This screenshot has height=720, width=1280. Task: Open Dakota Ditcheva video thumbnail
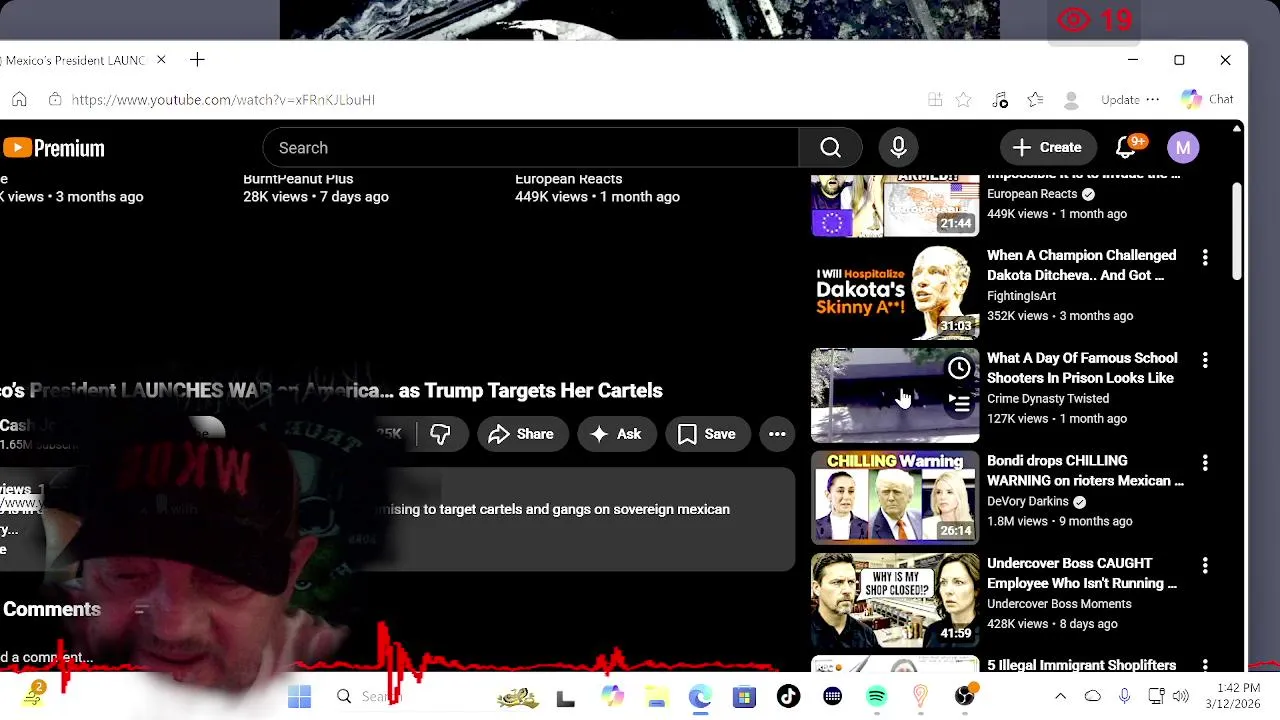[895, 293]
